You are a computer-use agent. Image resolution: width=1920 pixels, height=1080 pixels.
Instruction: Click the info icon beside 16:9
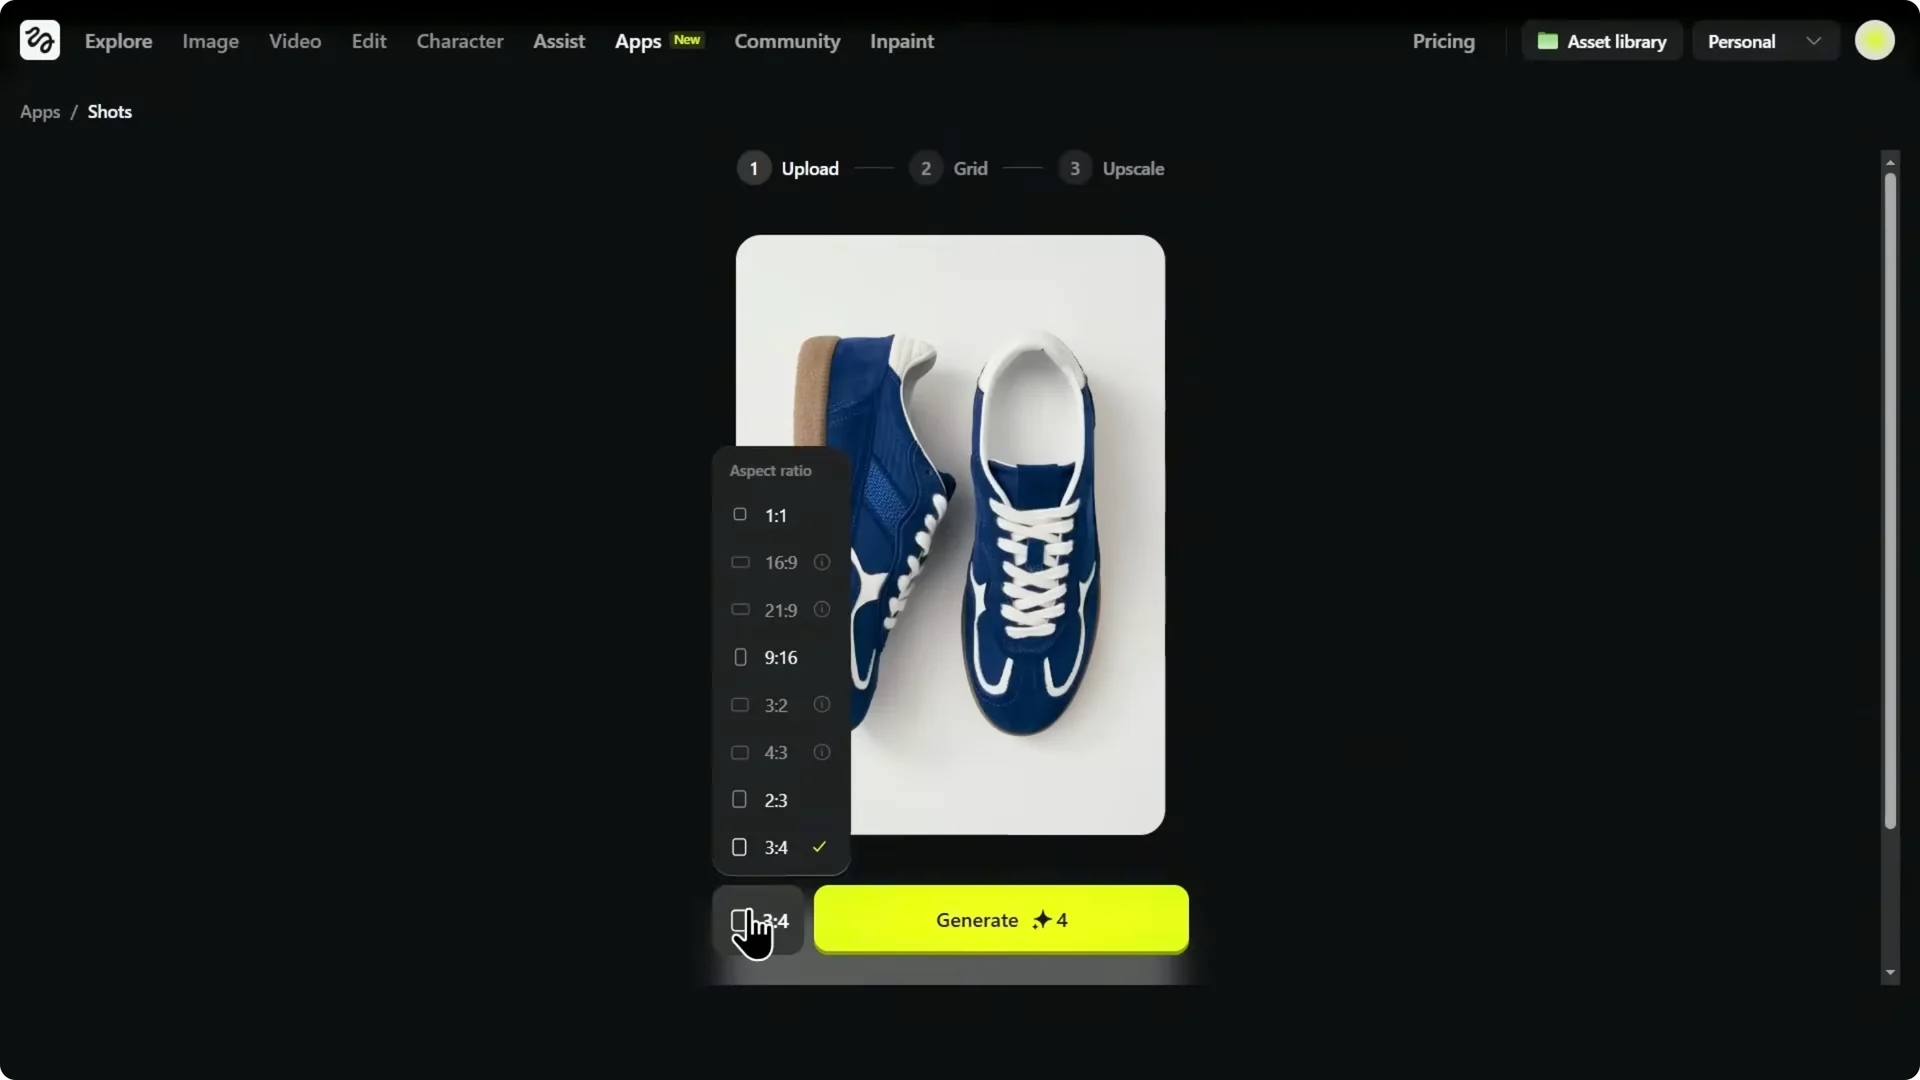coord(820,562)
